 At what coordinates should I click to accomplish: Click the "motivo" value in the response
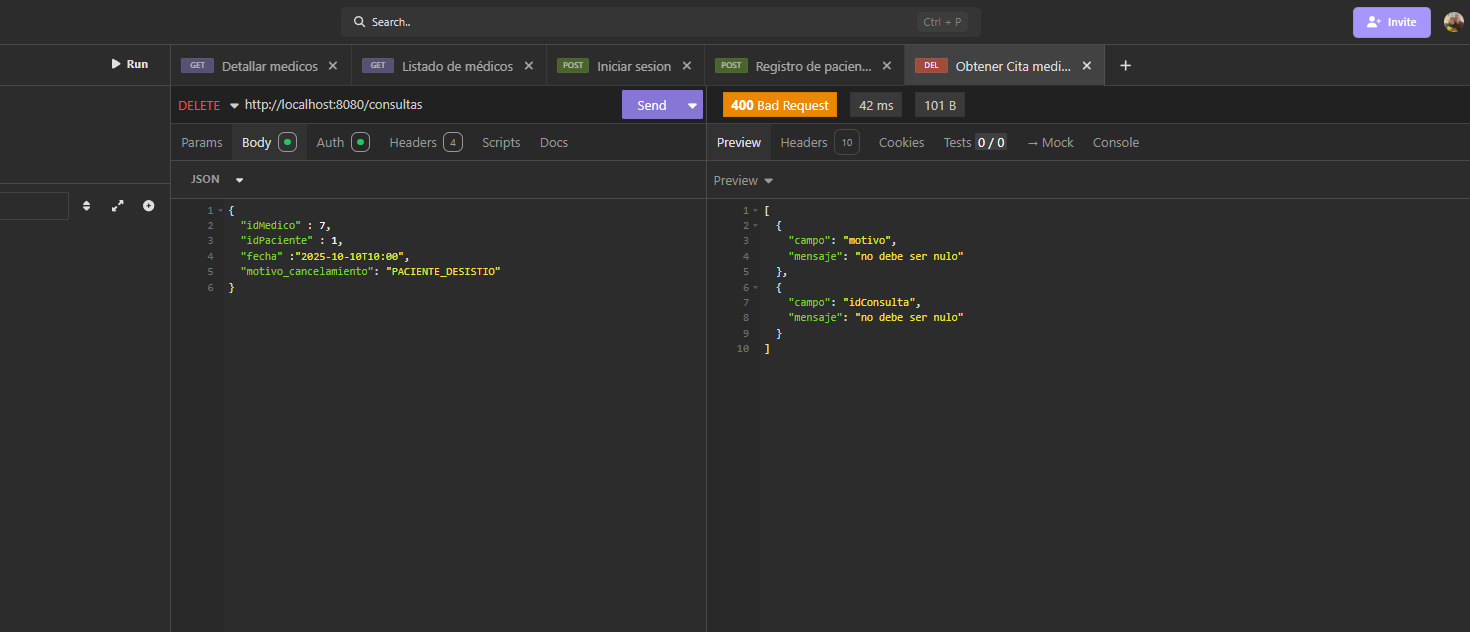869,241
